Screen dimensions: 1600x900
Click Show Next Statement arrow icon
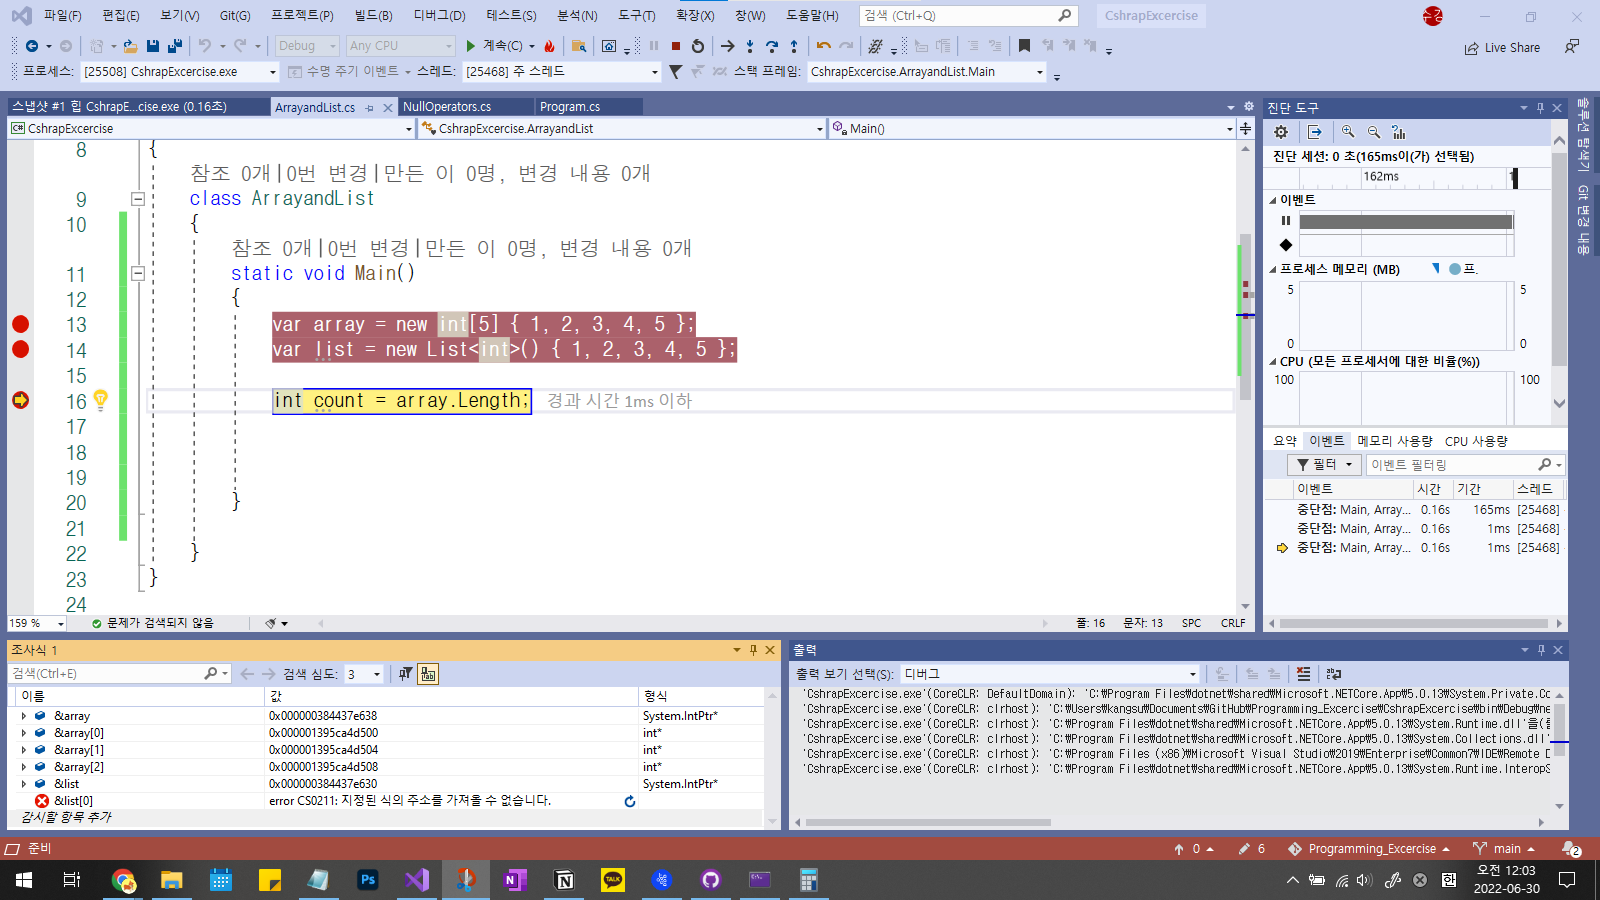pos(728,46)
